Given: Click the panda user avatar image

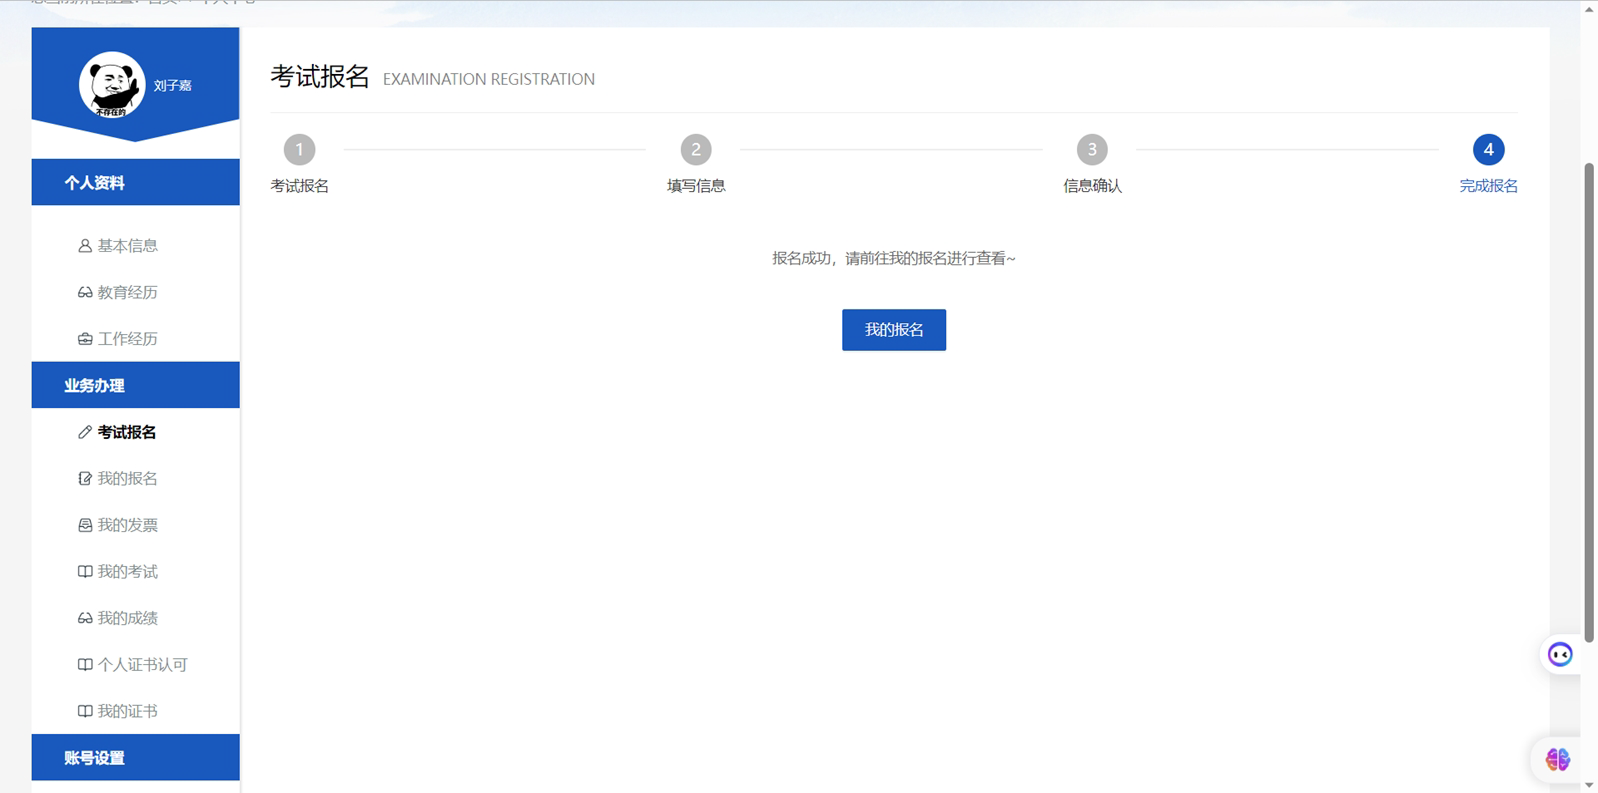Looking at the screenshot, I should click(x=112, y=85).
